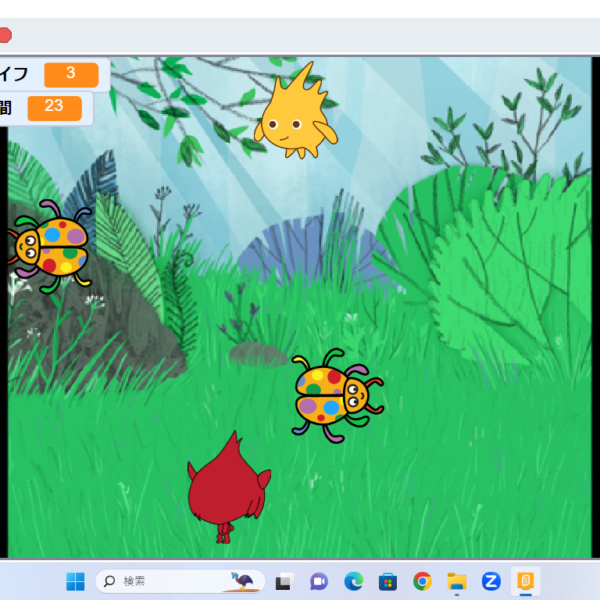Image resolution: width=600 pixels, height=600 pixels.
Task: Open Zoom from the taskbar
Action: 491,581
